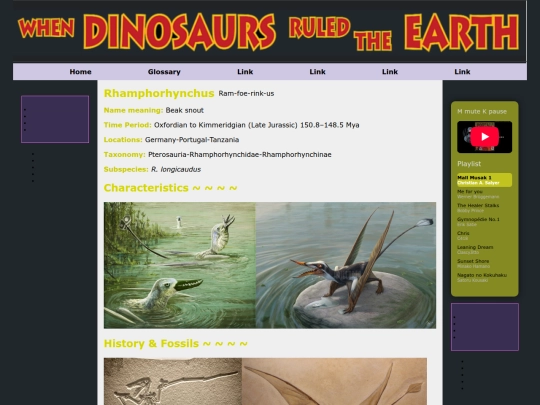Click the Pterosauria-Rhamphorhynchidae taxonomy text

click(x=240, y=155)
